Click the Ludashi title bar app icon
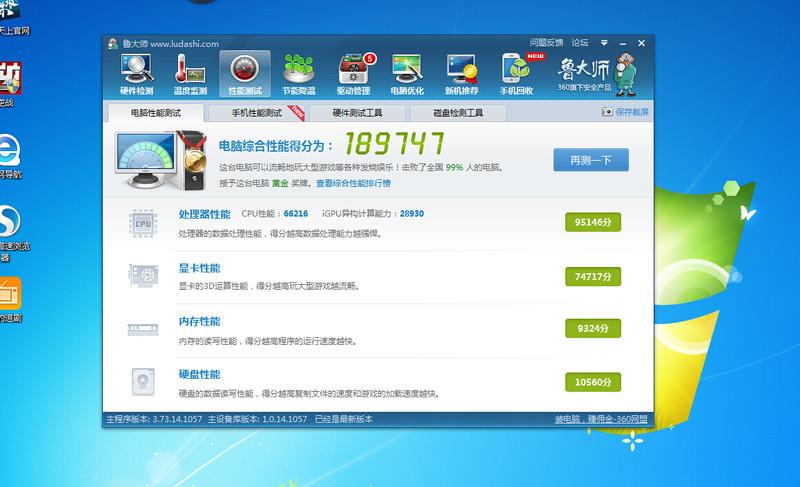The image size is (800, 487). [113, 44]
